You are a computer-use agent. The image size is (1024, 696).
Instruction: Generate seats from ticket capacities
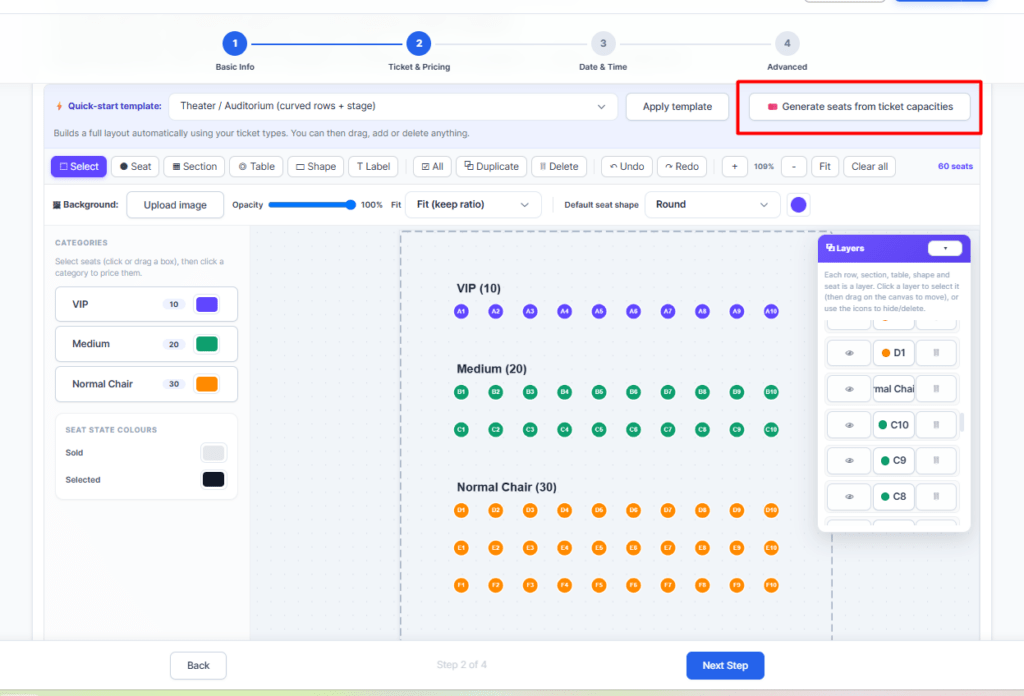point(859,106)
